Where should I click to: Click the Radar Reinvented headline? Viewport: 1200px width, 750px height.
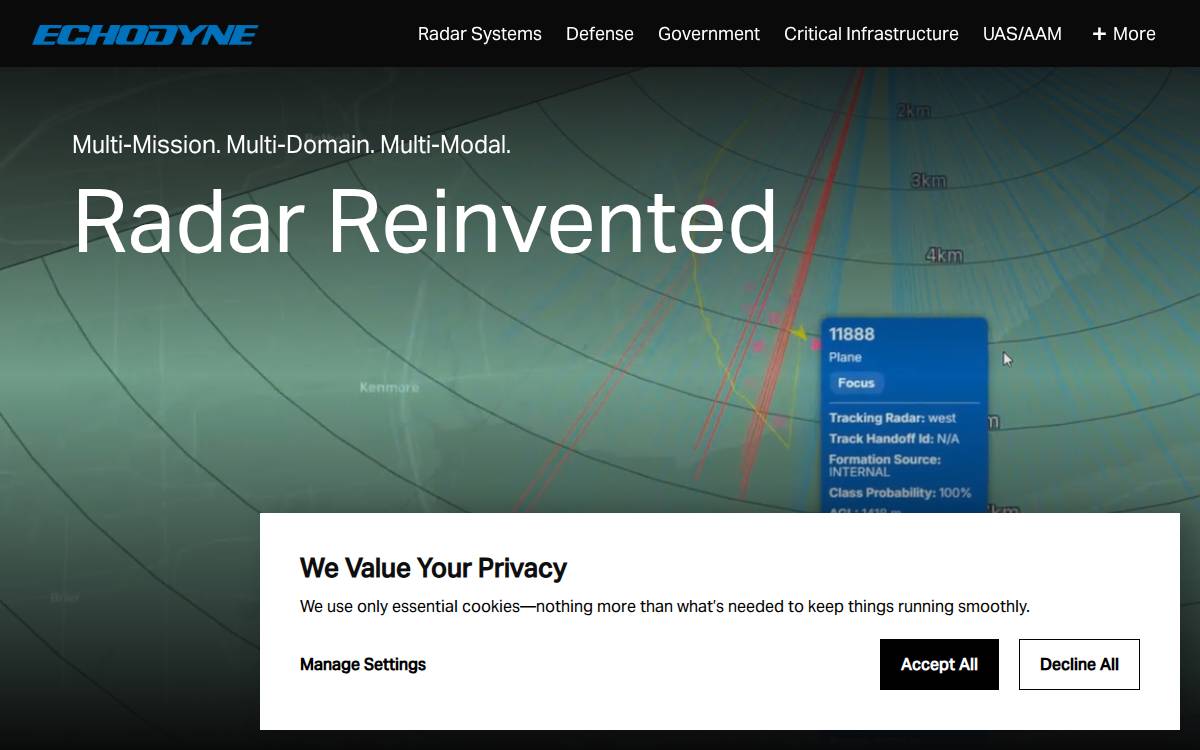click(425, 221)
